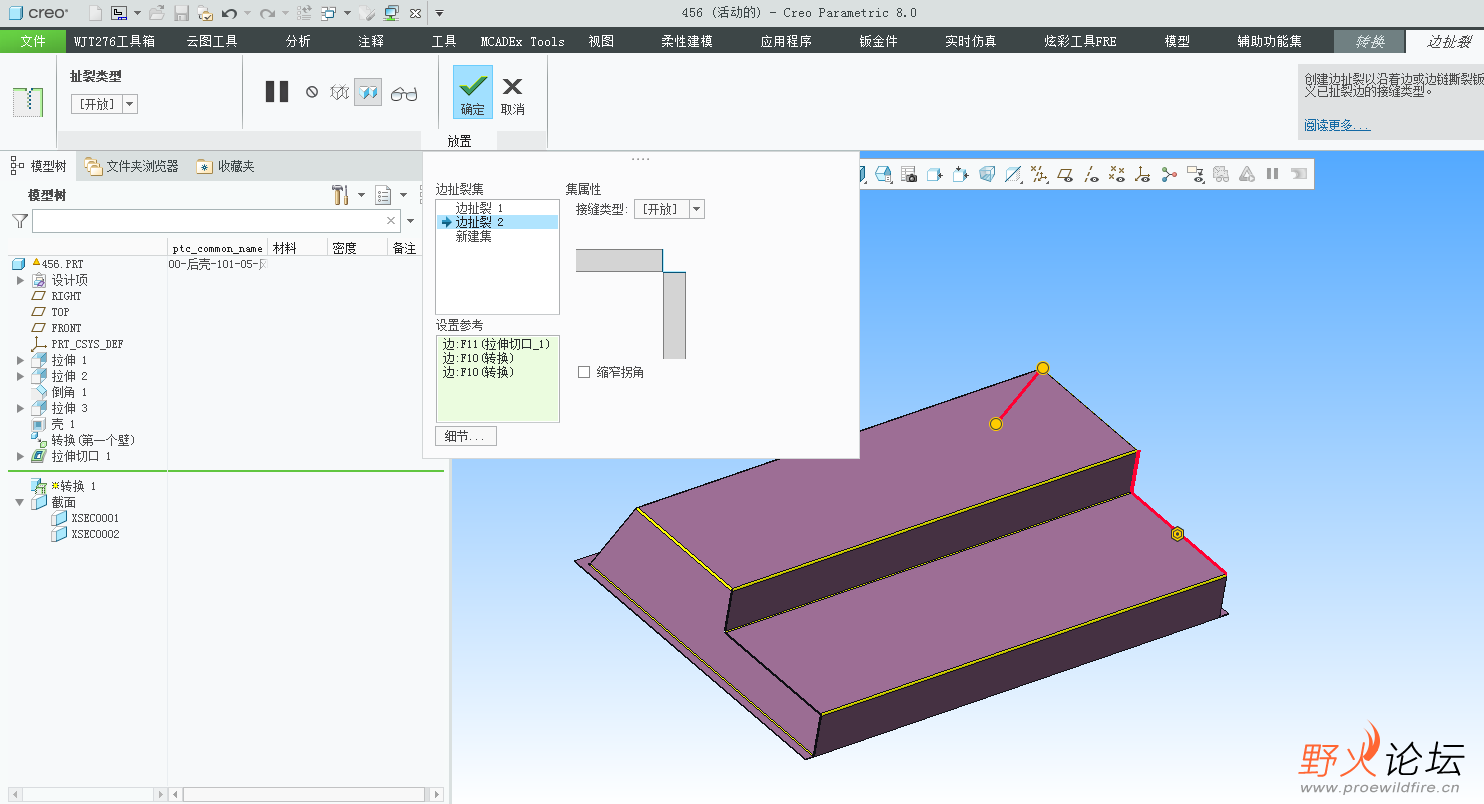Expand the 拉伸 2 feature node
The height and width of the screenshot is (804, 1484).
click(x=20, y=376)
